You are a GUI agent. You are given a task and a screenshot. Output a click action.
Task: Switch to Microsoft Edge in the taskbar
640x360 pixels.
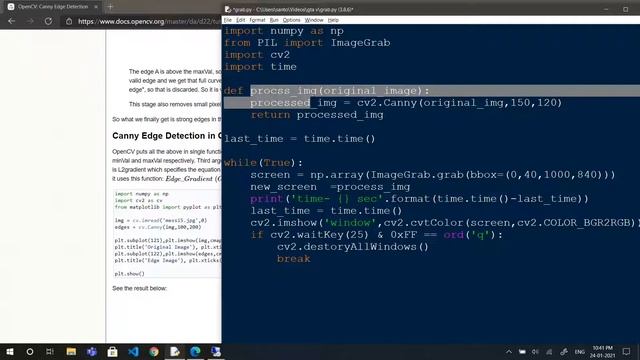(x=195, y=351)
